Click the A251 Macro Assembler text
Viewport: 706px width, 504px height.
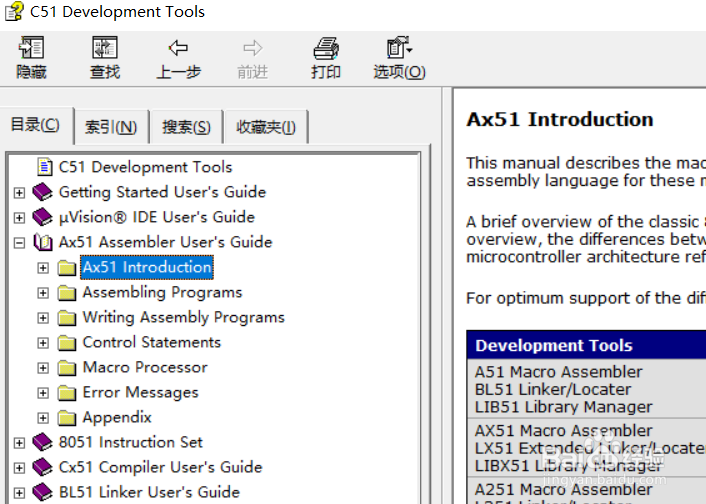pos(563,489)
